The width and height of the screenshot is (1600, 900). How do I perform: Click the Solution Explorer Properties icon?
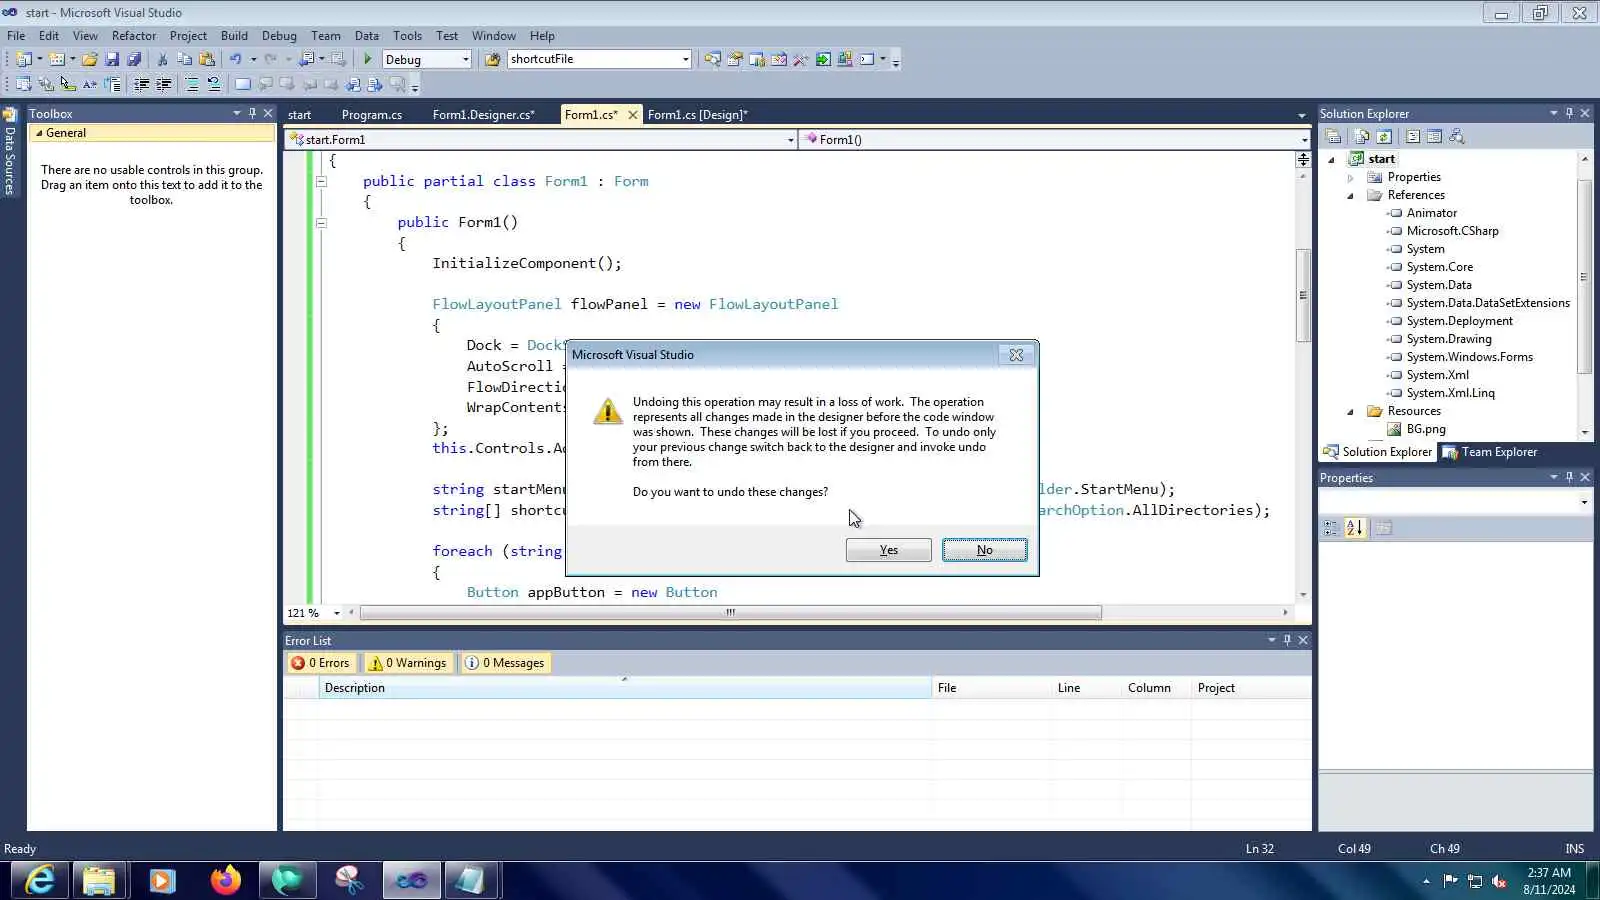[x=1333, y=136]
